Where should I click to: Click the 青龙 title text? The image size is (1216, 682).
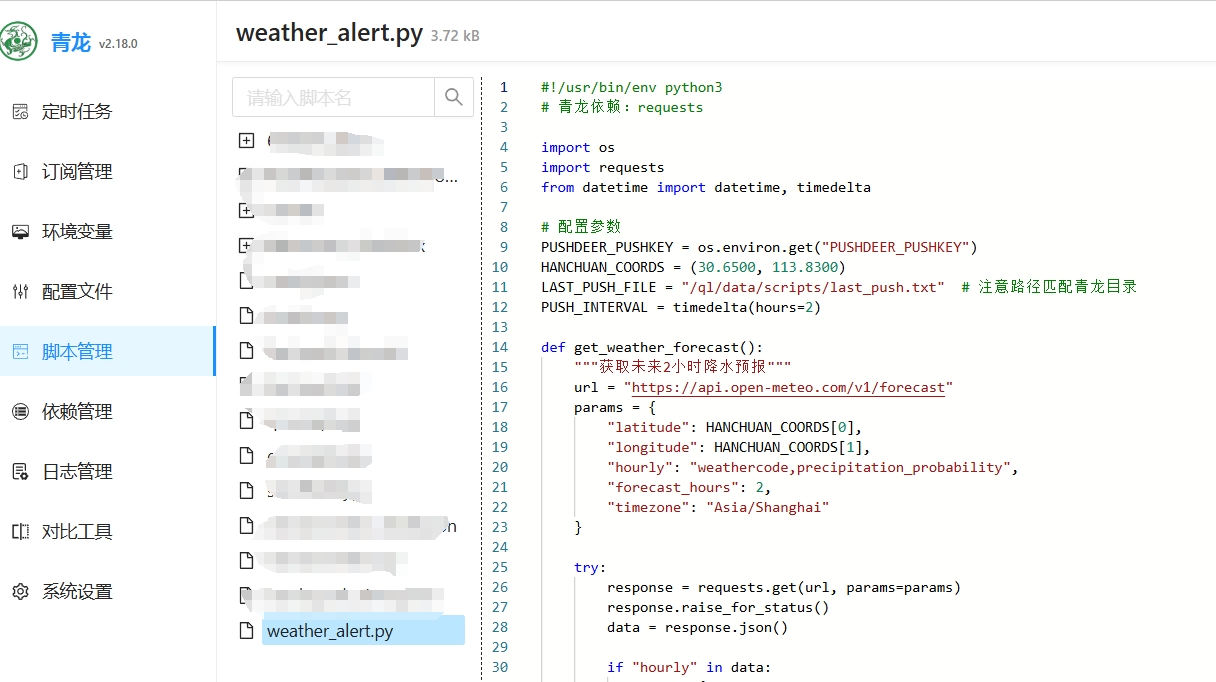pos(71,43)
